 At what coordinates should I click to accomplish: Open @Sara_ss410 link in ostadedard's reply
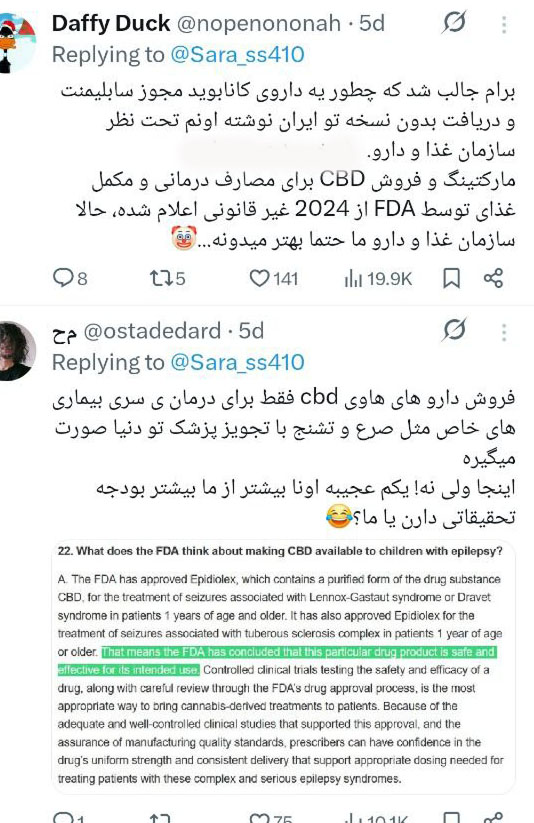click(238, 362)
